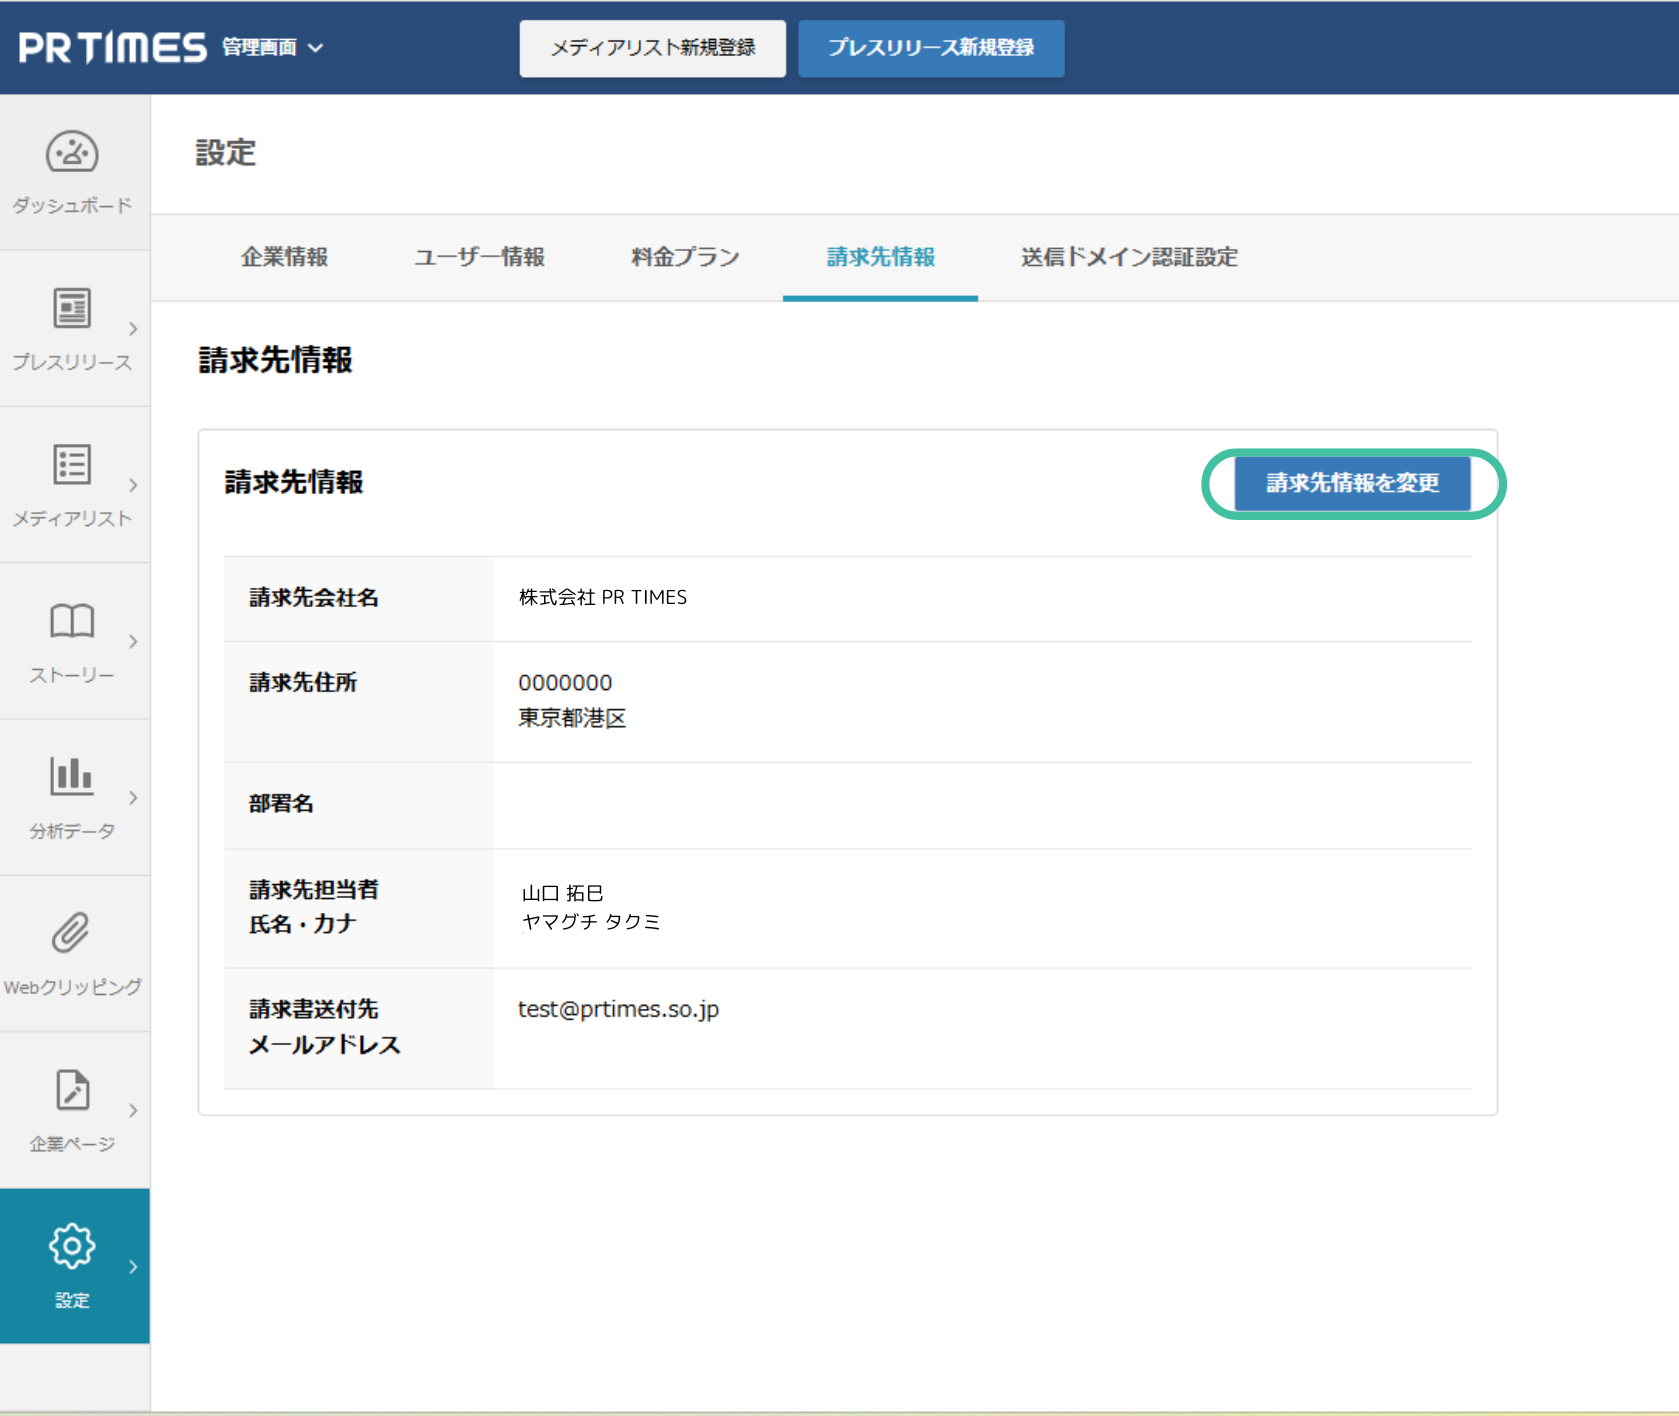Screen dimensions: 1679x1416
Task: Expand the ストーリー sidebar submenu arrow
Action: [133, 642]
